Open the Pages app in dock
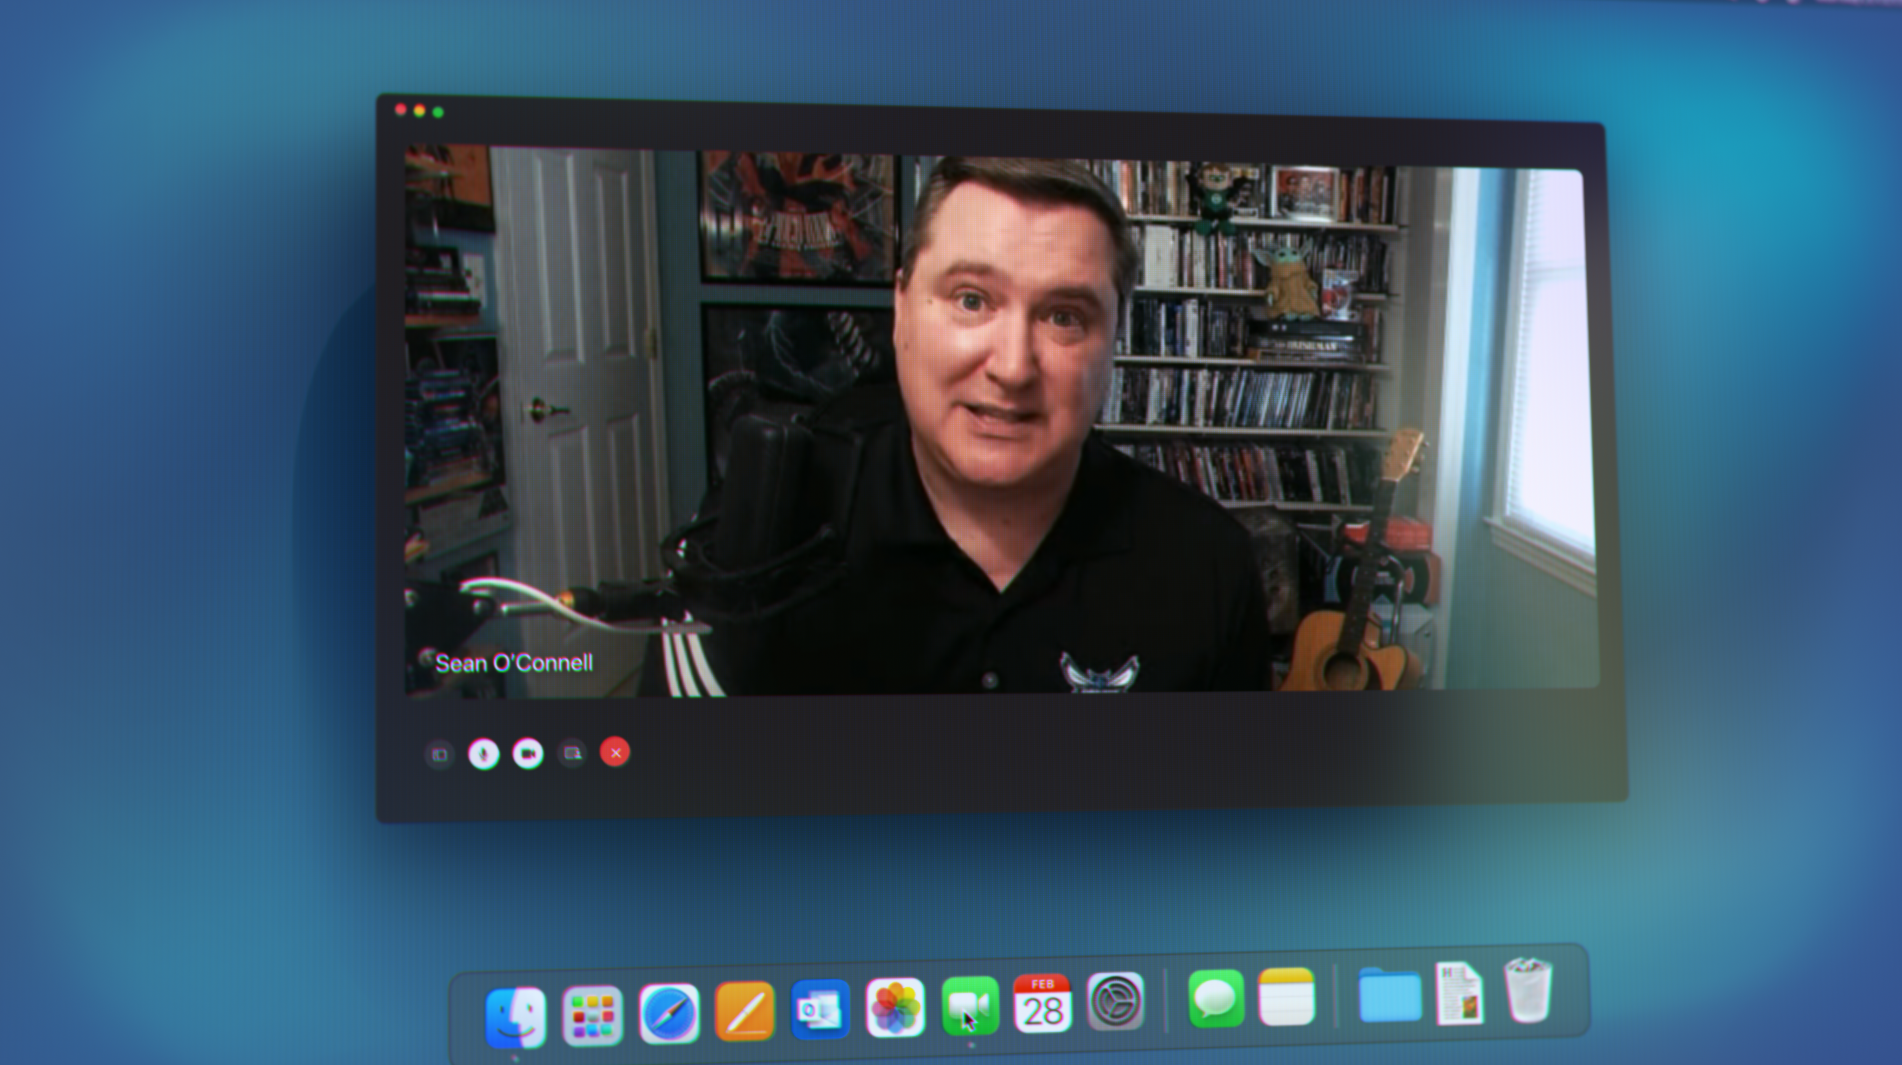Image resolution: width=1902 pixels, height=1065 pixels. point(745,1012)
